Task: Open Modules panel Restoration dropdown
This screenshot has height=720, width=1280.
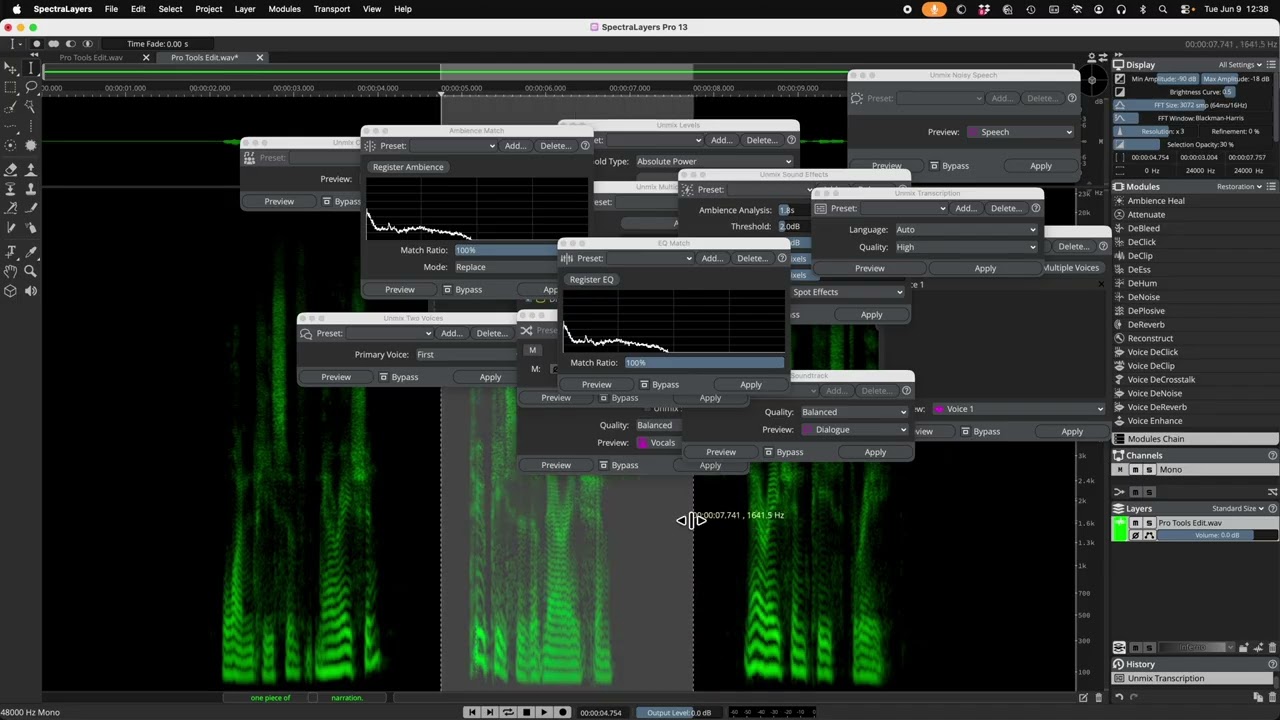Action: [1240, 187]
